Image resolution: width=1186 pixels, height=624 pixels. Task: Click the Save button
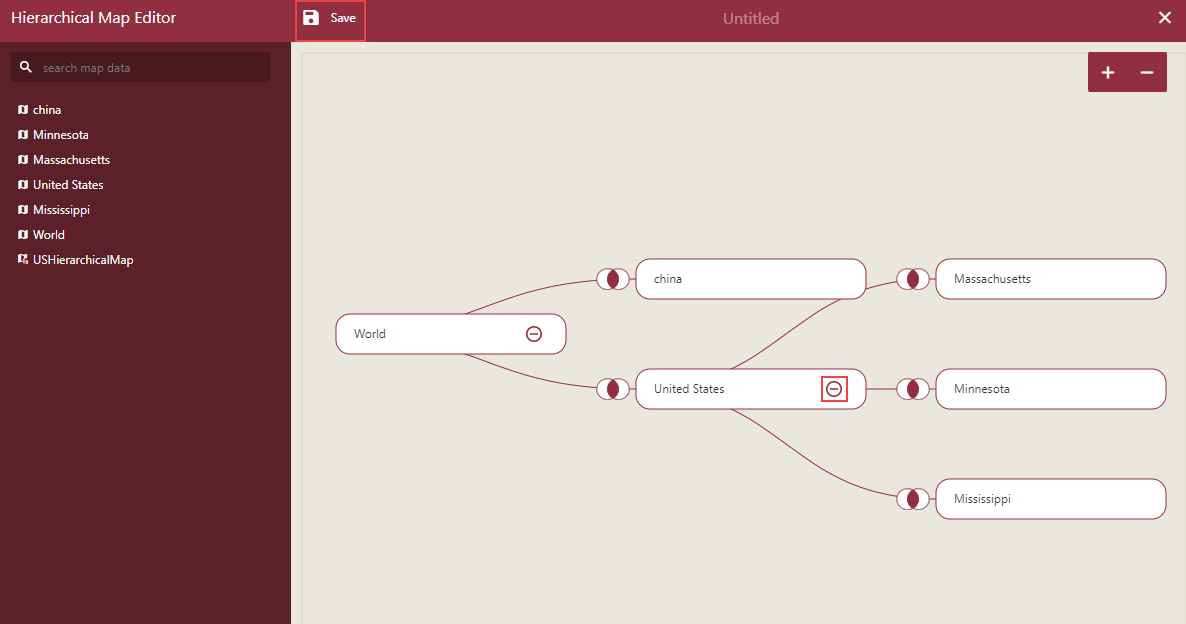click(x=331, y=17)
